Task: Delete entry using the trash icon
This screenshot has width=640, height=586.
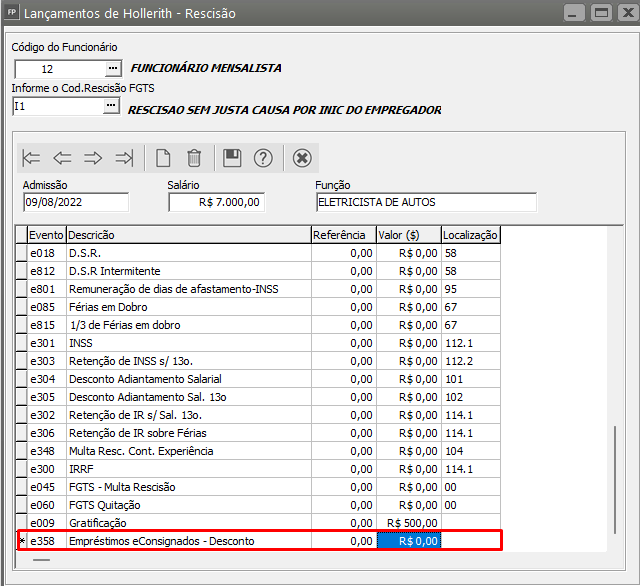Action: pos(194,158)
